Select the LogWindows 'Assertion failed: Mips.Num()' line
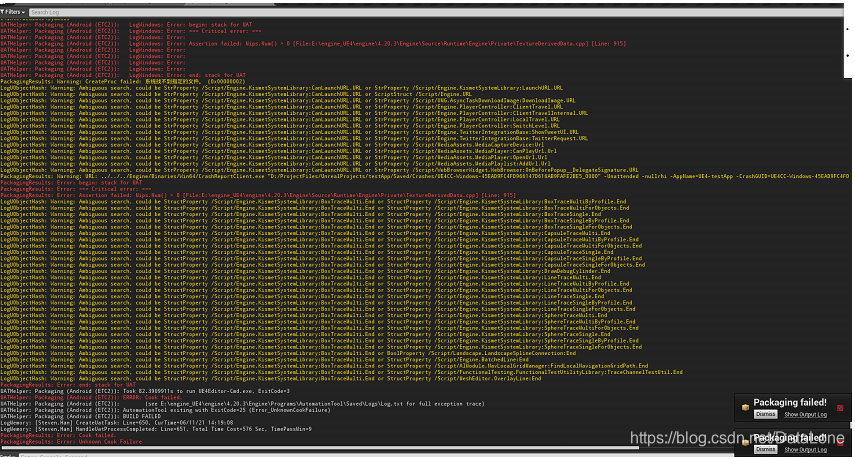The height and width of the screenshot is (457, 855). 313,44
